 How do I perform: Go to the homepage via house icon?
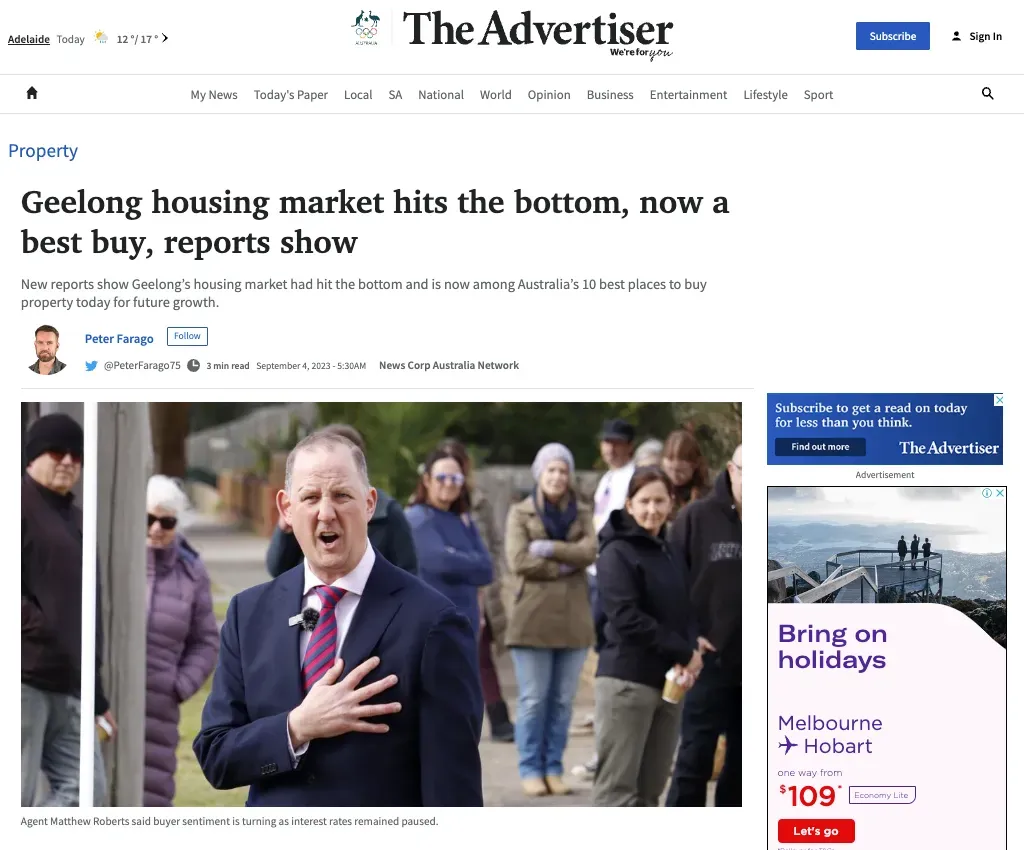click(32, 93)
